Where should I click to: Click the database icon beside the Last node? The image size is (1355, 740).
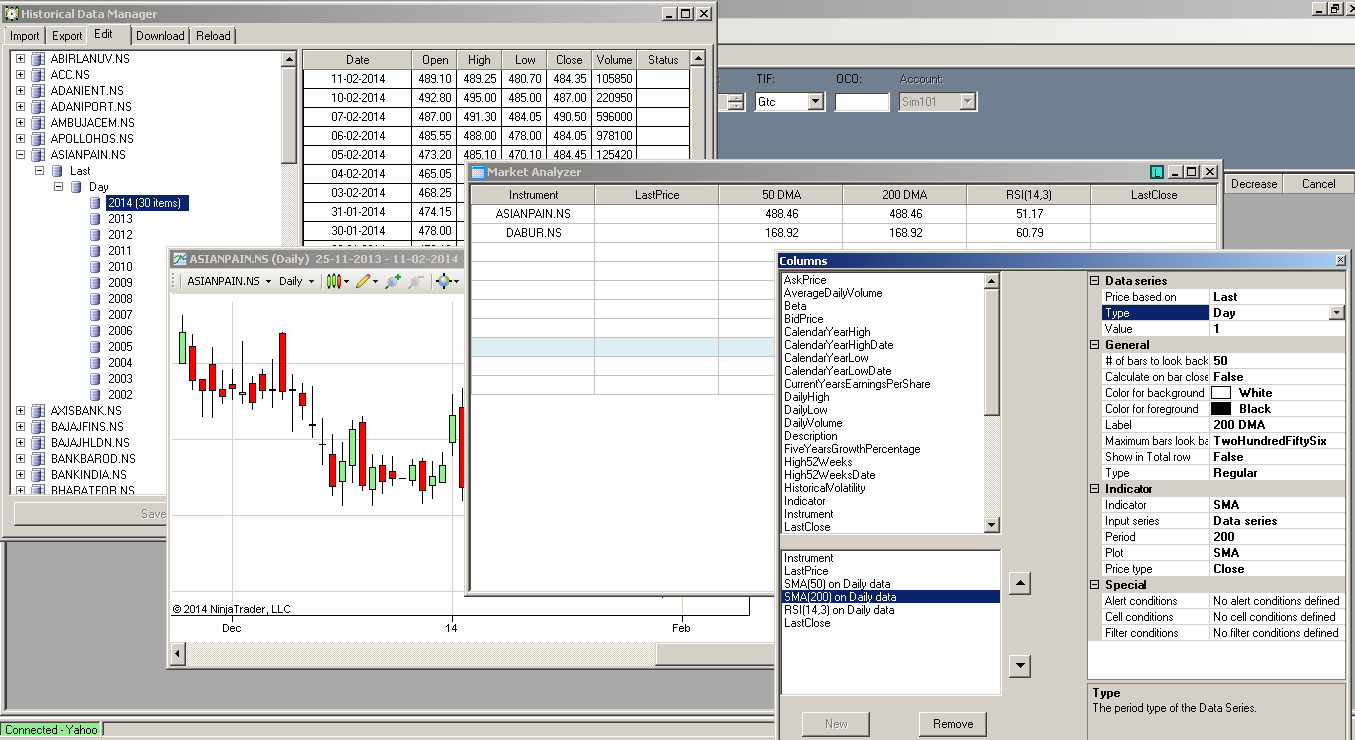coord(57,171)
